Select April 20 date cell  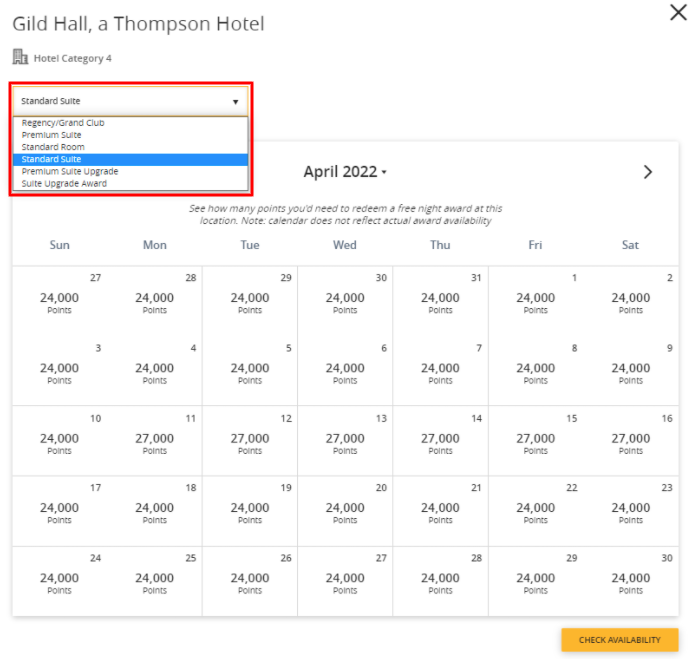point(345,510)
